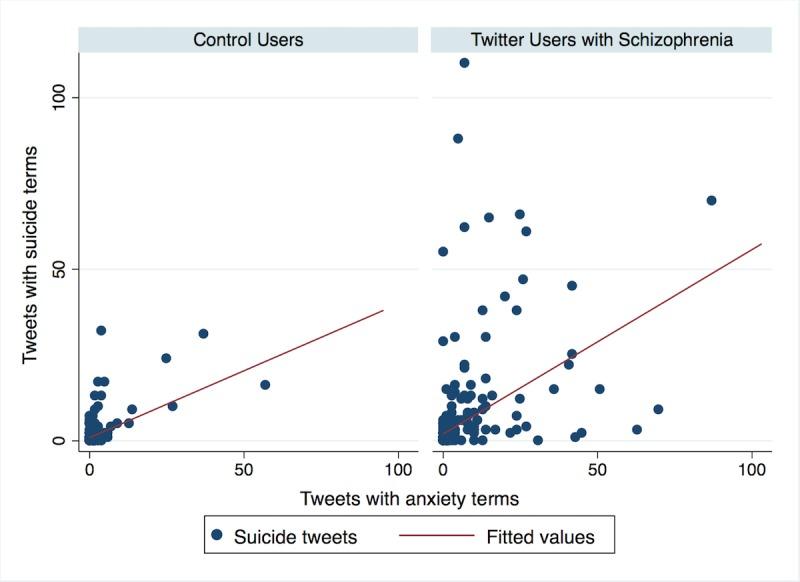Click the Schizophrenia panel x-axis label 0
Image resolution: width=800 pixels, height=582 pixels.
[443, 469]
